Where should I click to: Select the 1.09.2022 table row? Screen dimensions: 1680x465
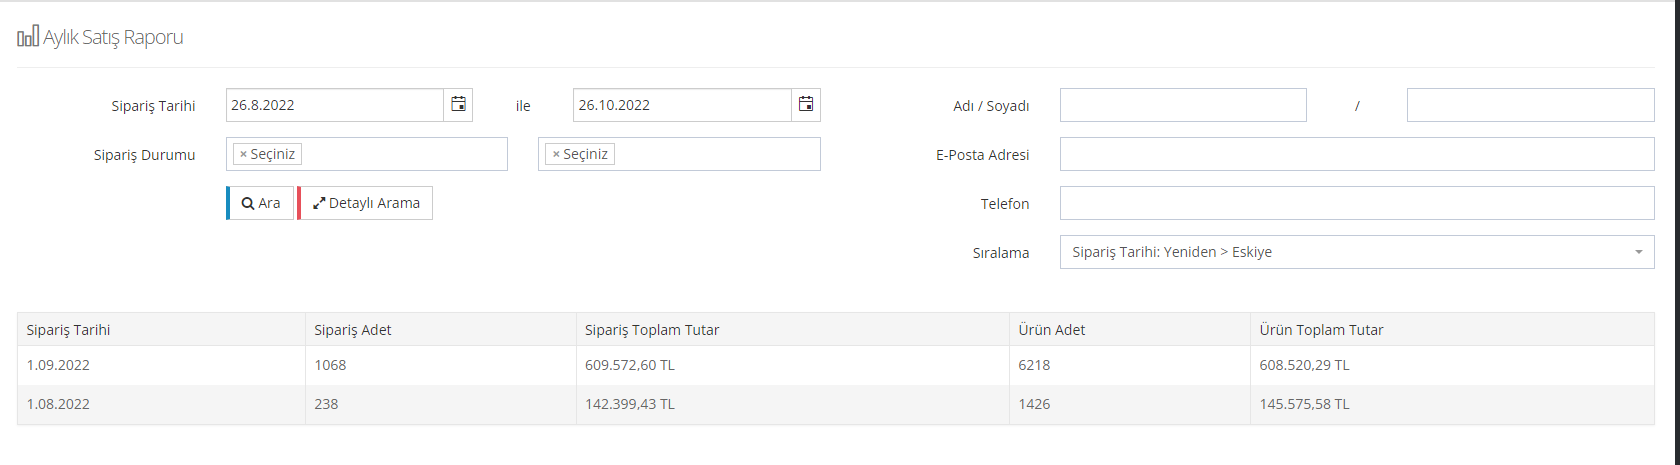(x=836, y=365)
